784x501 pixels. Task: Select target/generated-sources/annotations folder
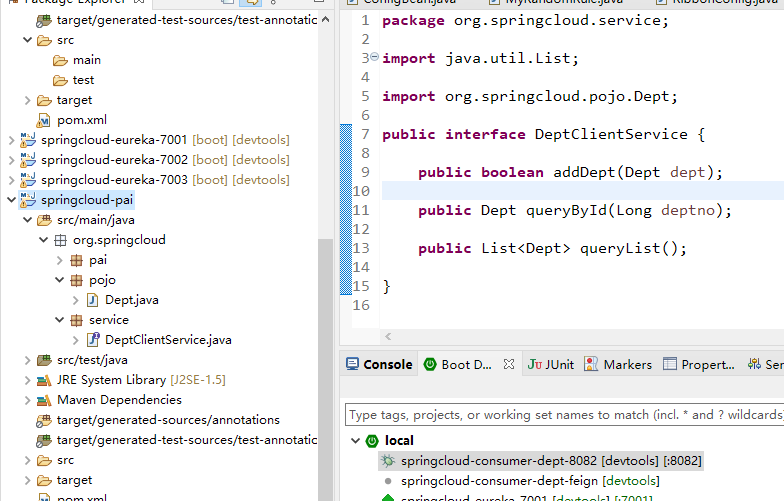click(x=168, y=420)
